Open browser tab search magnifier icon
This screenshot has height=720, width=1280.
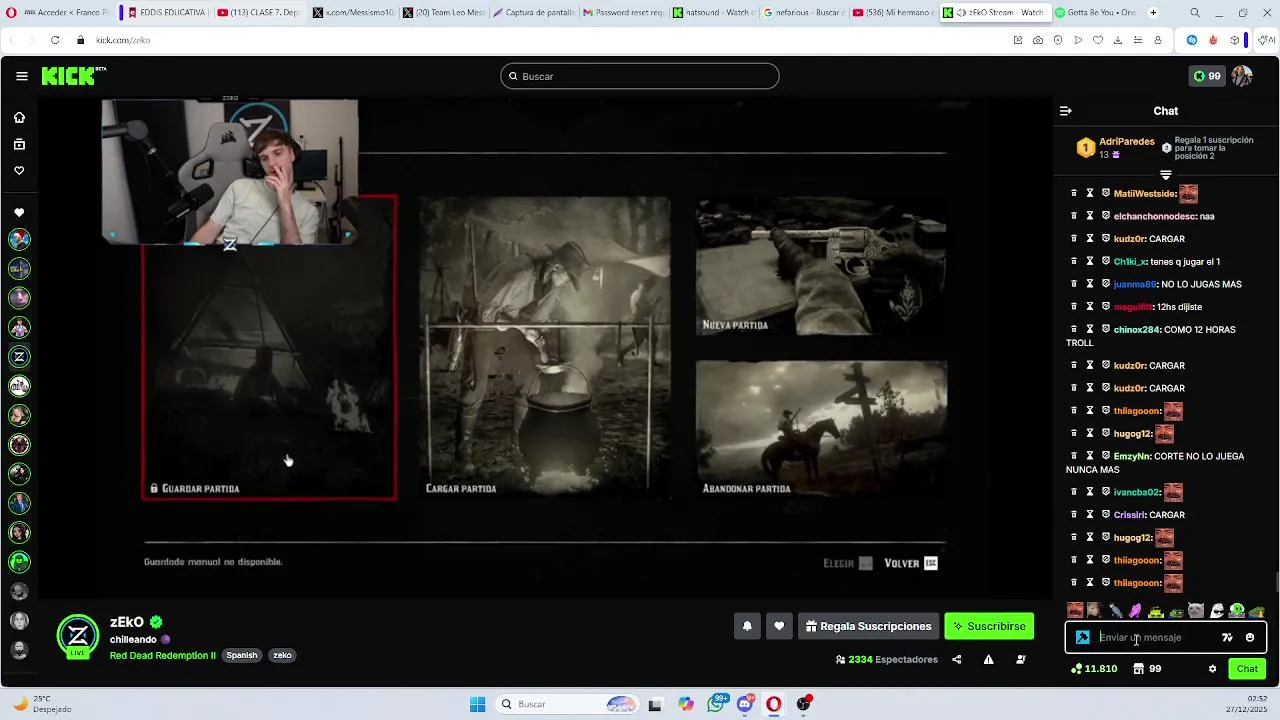pos(1195,13)
